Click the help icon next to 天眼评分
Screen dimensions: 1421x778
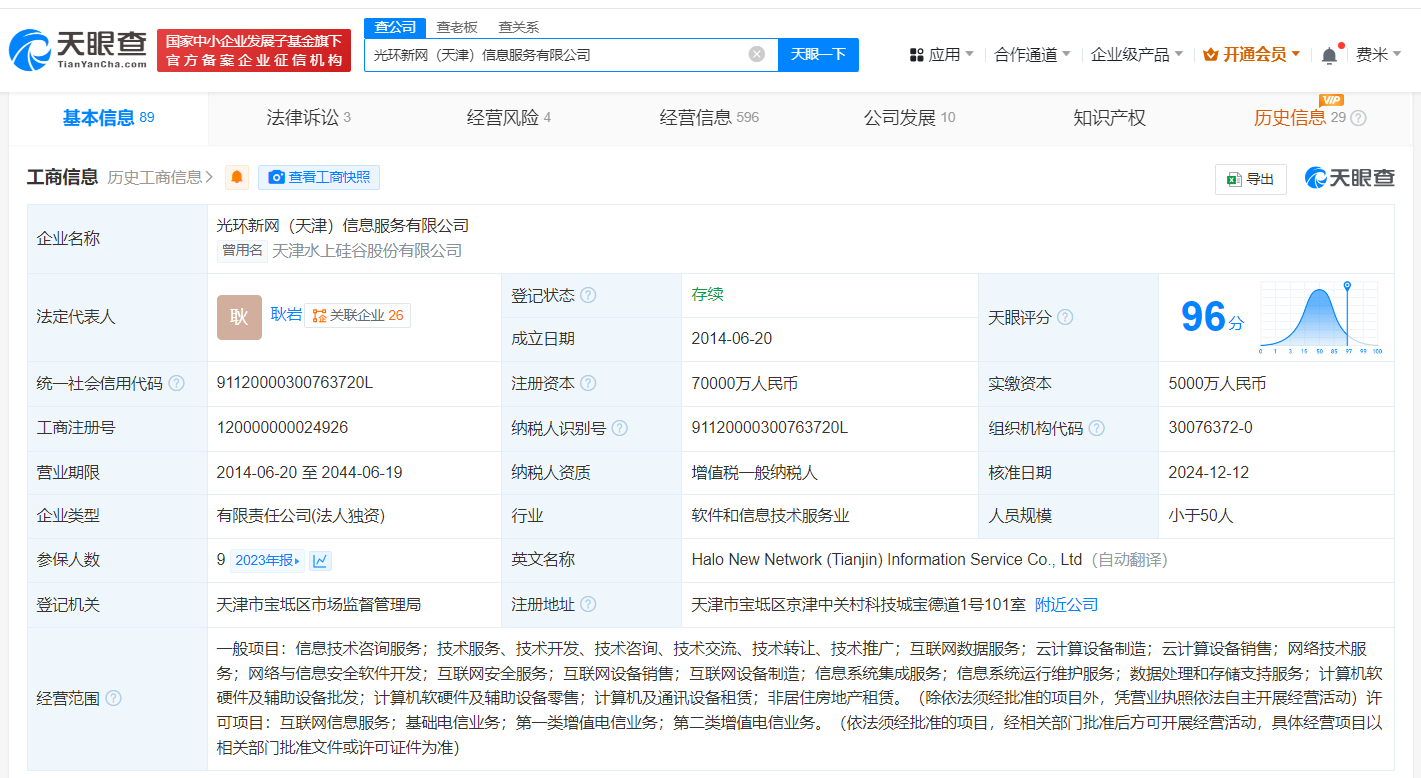[x=1065, y=317]
